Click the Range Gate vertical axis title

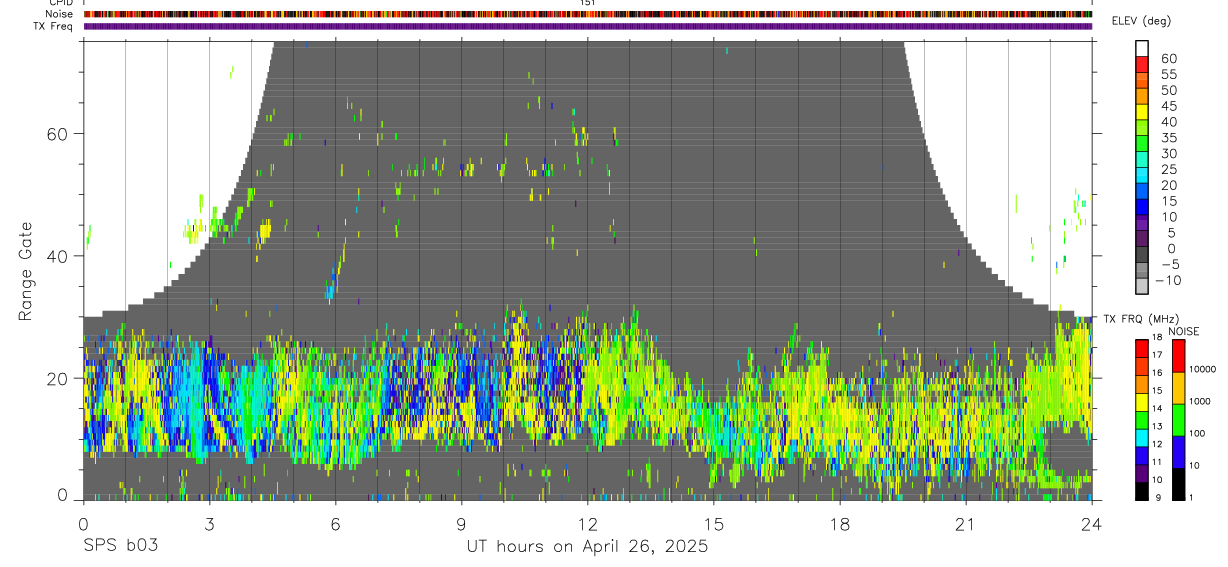[26, 271]
